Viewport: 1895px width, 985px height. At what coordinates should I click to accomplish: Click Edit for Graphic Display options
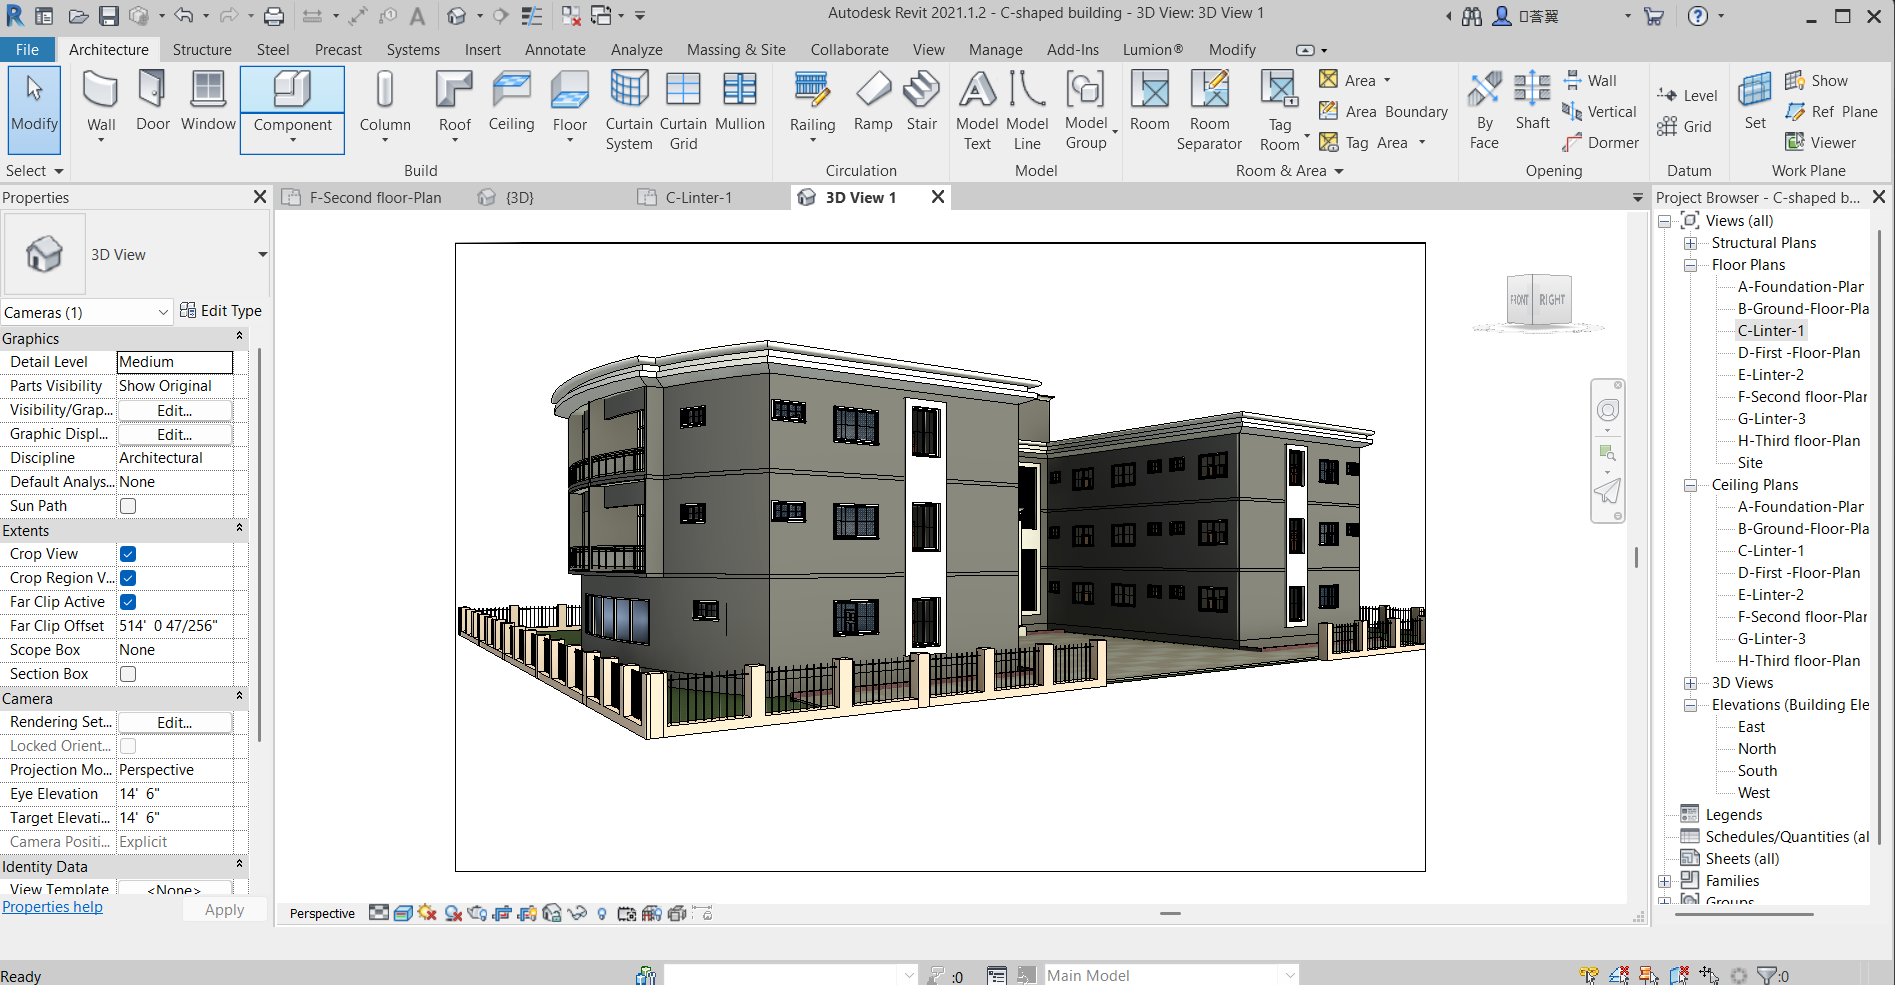tap(175, 434)
